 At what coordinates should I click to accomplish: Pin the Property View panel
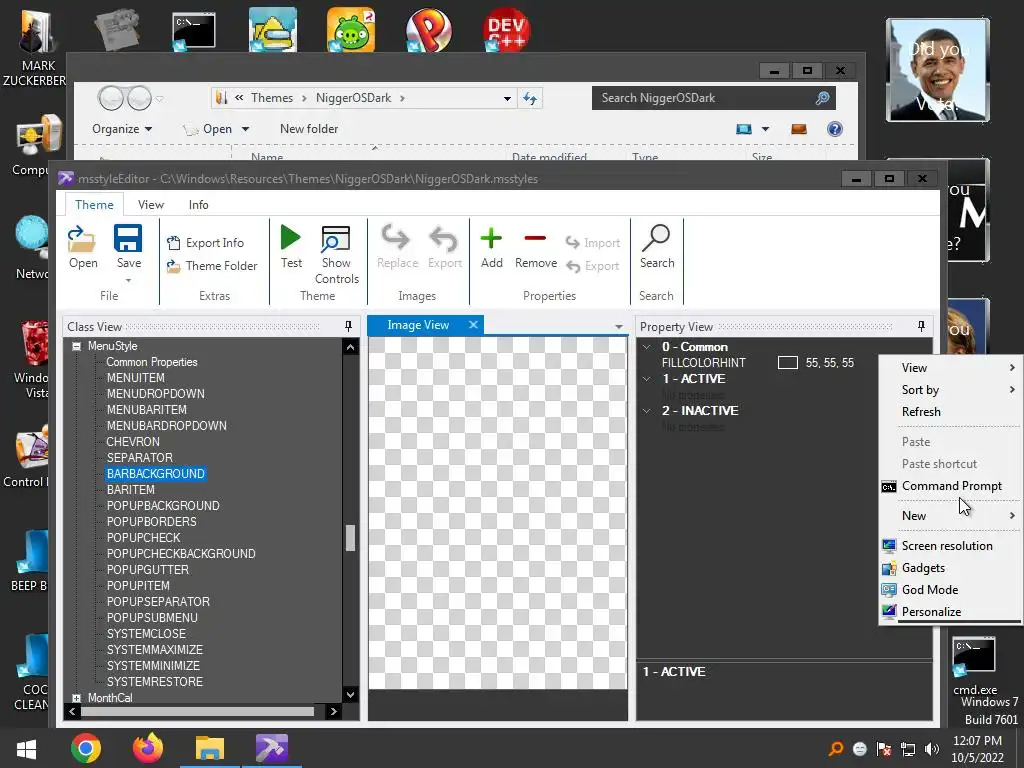pos(921,326)
